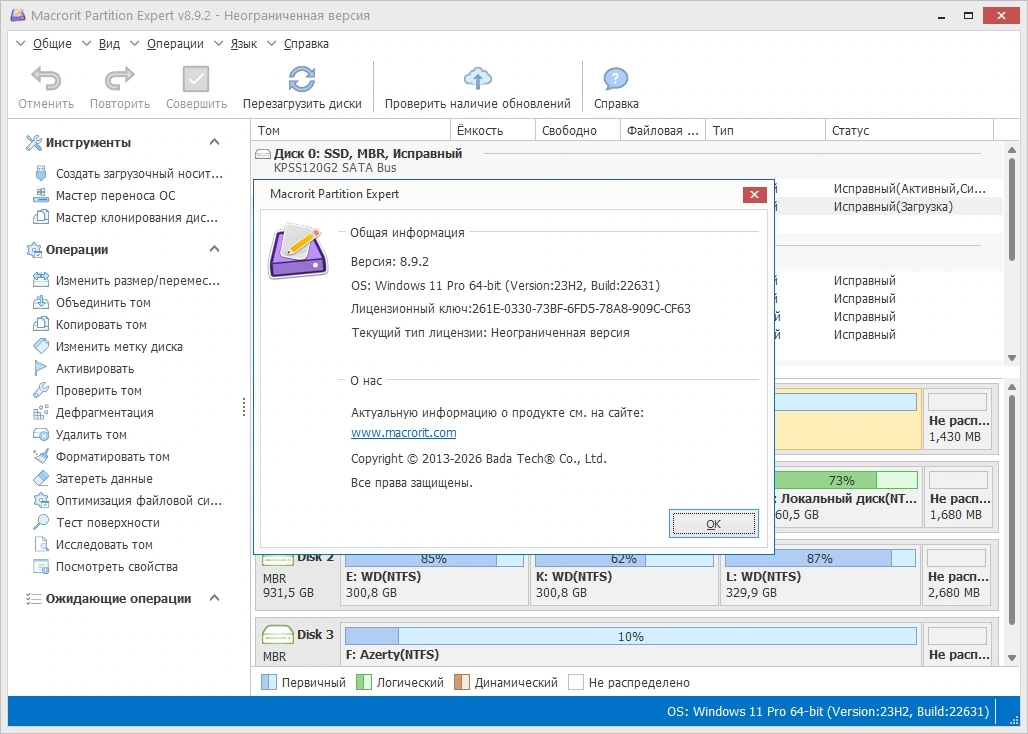Collapse the Ожидающие операции section chevron
This screenshot has width=1028, height=734.
(214, 598)
